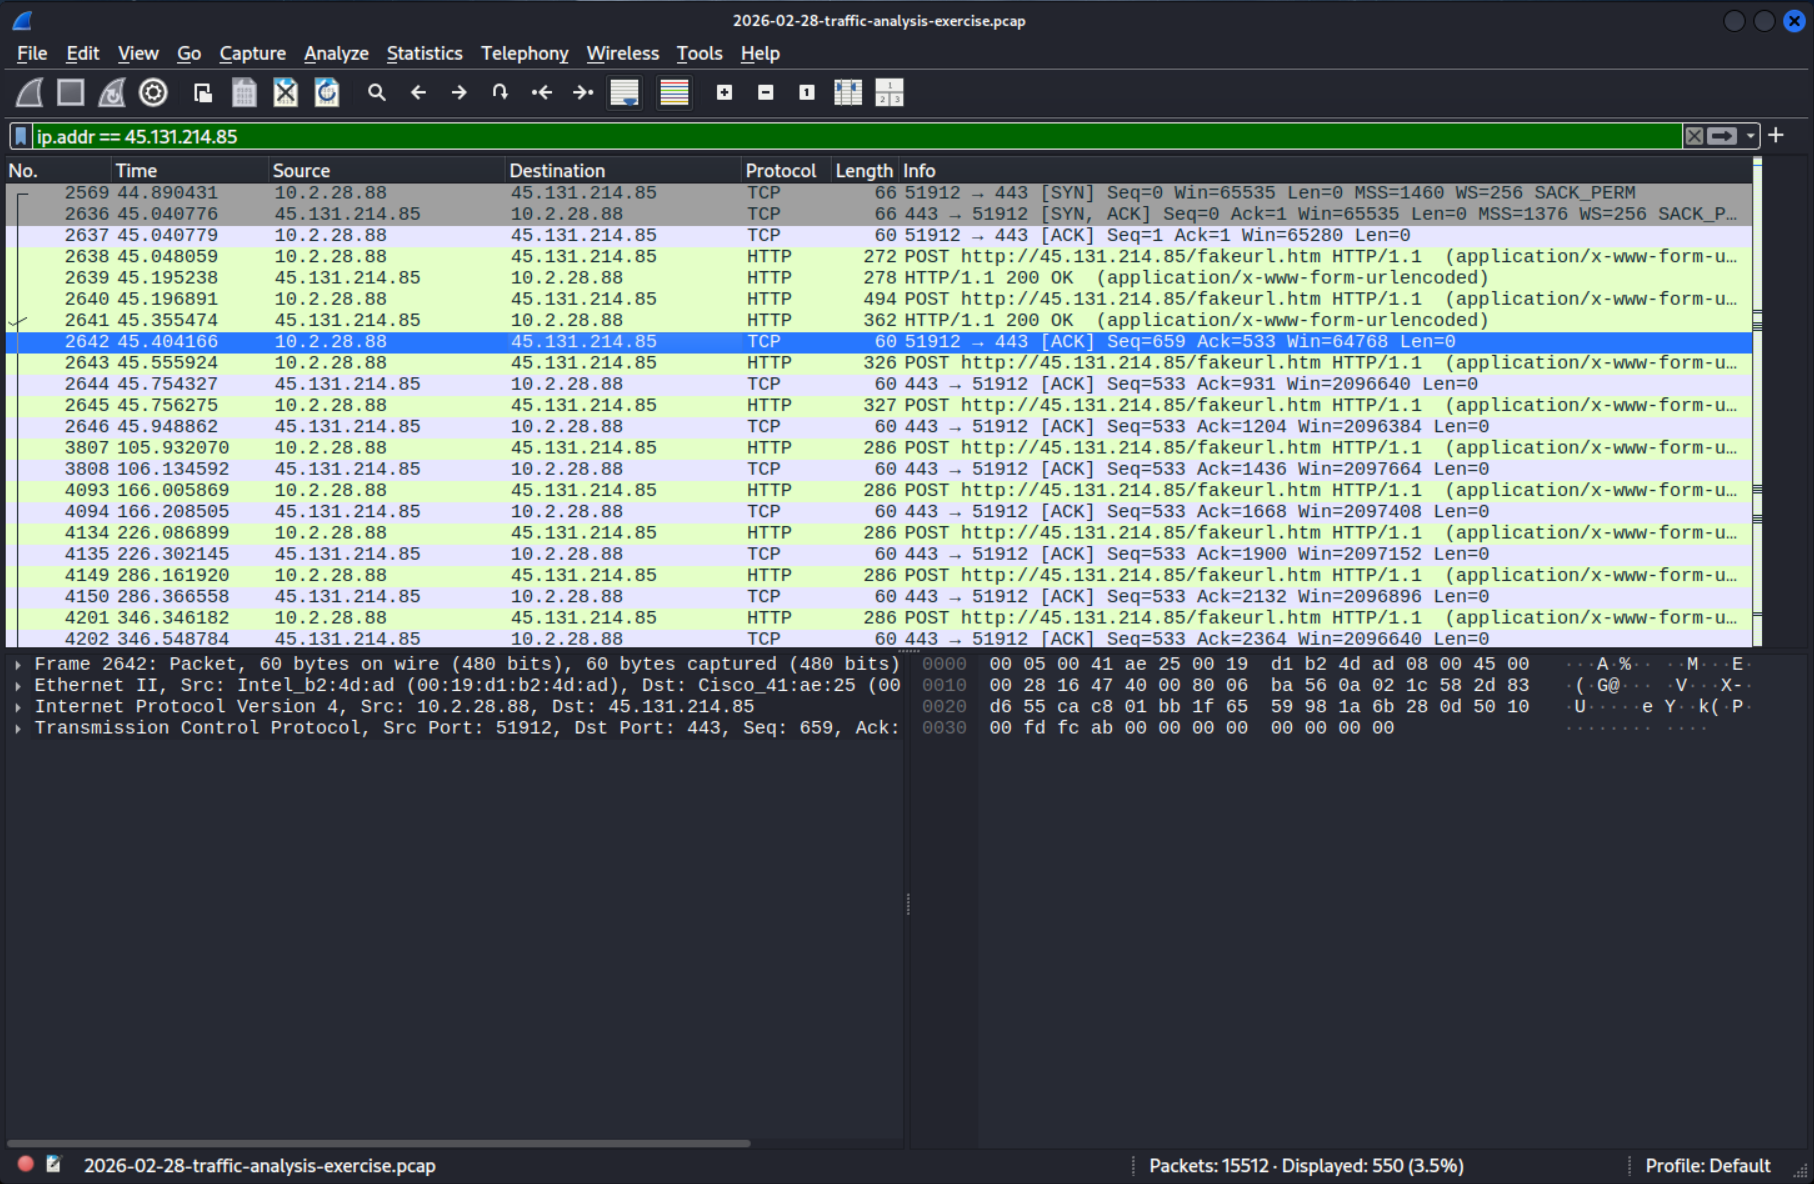Viewport: 1814px width, 1184px height.
Task: Click the Packets: 15512 status text
Action: pos(1306,1165)
